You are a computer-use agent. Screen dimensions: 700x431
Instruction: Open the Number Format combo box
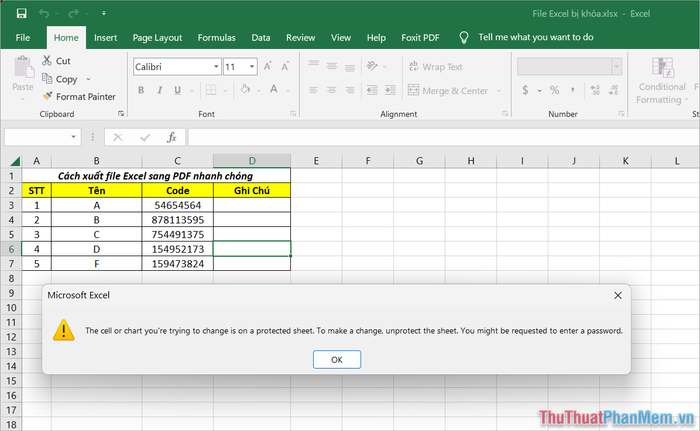[x=569, y=67]
